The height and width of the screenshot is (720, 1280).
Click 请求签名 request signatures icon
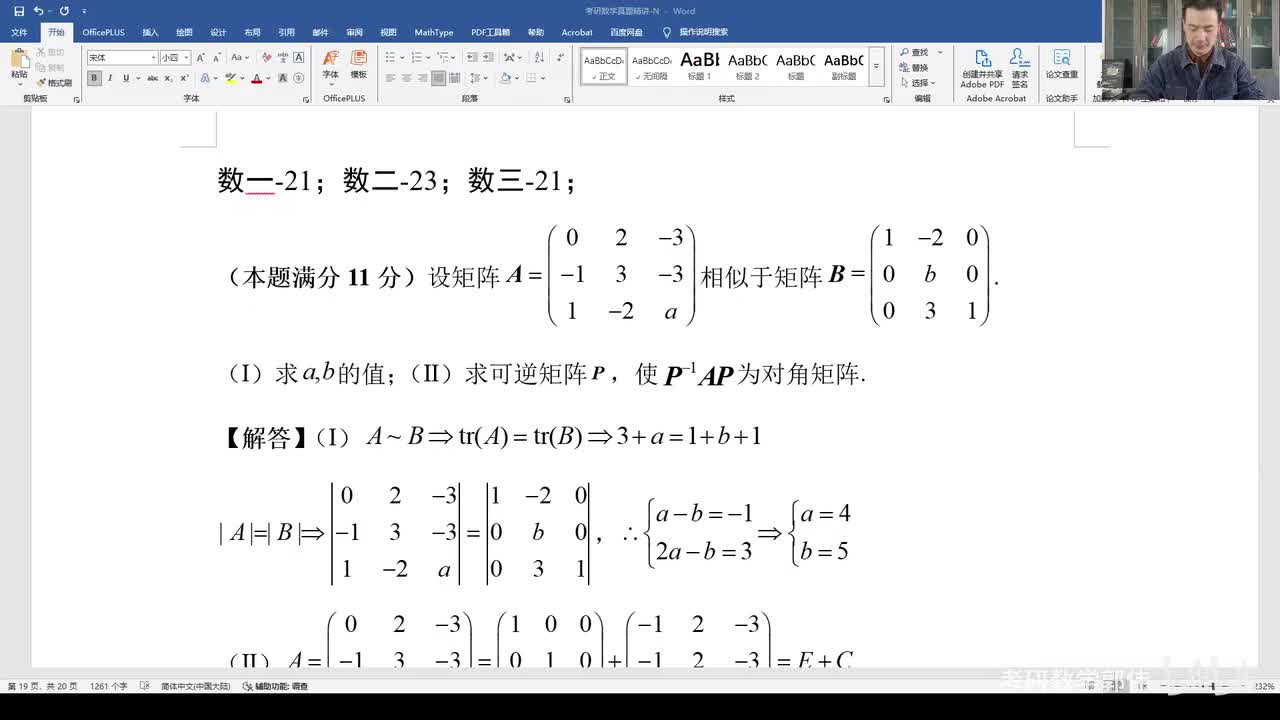pos(1019,68)
